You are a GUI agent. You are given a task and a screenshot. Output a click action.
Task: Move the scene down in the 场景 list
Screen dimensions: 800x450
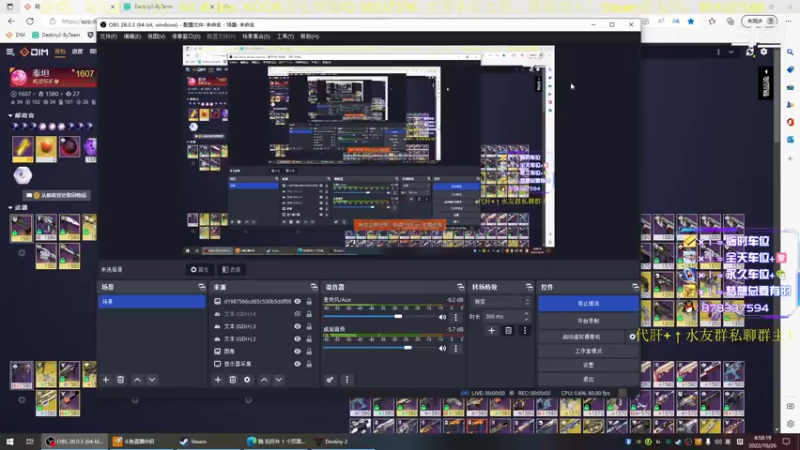click(152, 380)
